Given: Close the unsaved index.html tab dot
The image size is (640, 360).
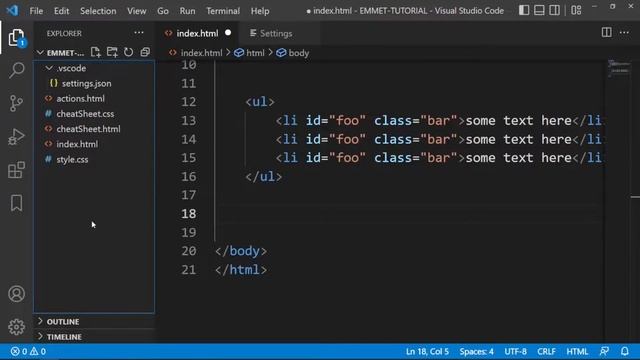Looking at the screenshot, I should coord(228,33).
